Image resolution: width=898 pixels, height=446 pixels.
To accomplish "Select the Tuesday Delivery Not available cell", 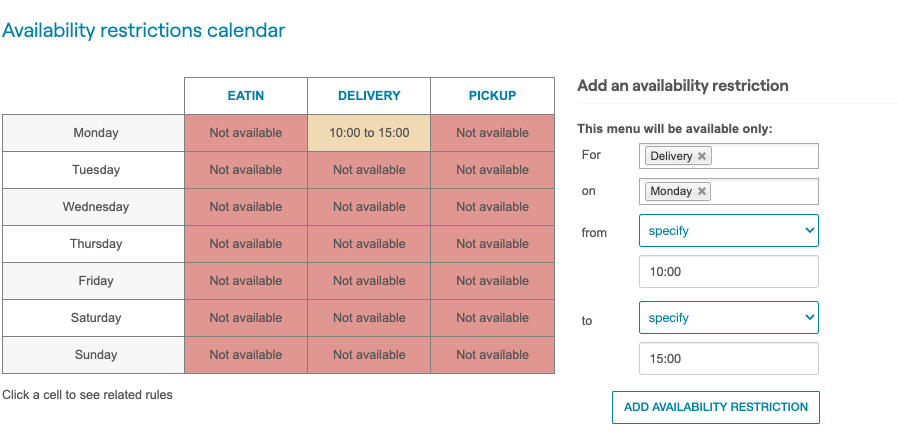I will pyautogui.click(x=369, y=170).
